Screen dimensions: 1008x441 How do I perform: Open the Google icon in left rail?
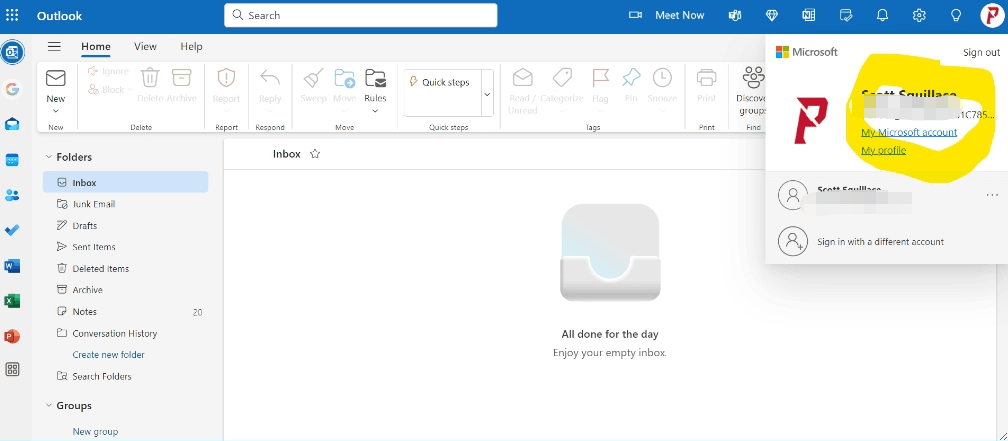(12, 89)
